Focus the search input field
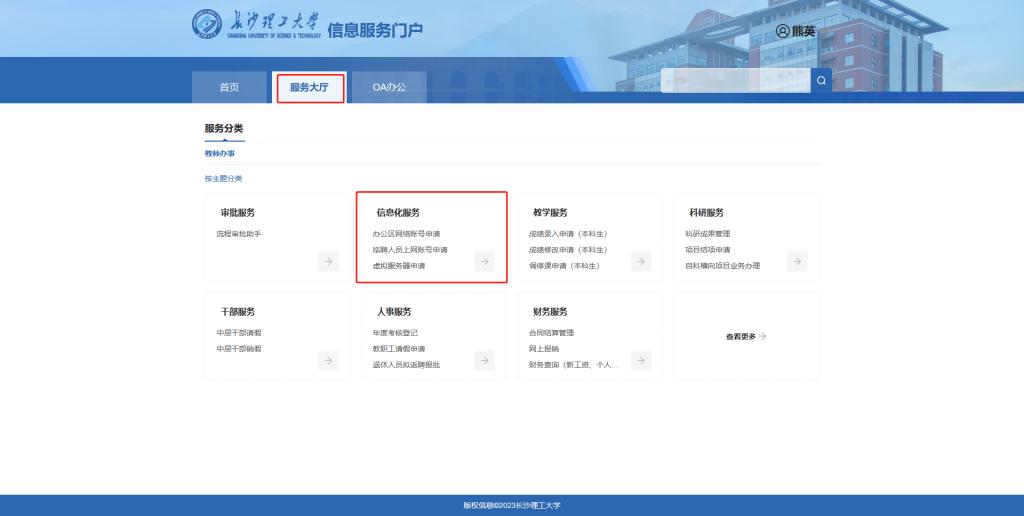The width and height of the screenshot is (1024, 516). click(735, 81)
